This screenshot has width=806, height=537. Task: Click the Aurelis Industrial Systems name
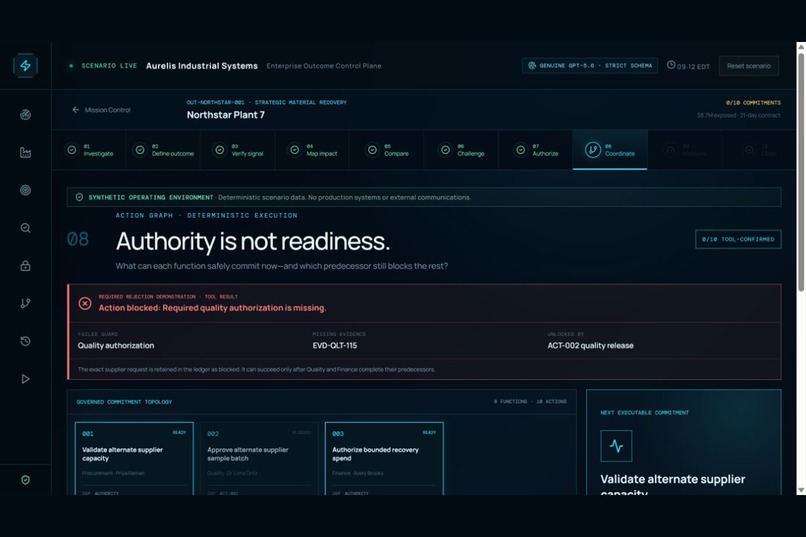[x=202, y=66]
